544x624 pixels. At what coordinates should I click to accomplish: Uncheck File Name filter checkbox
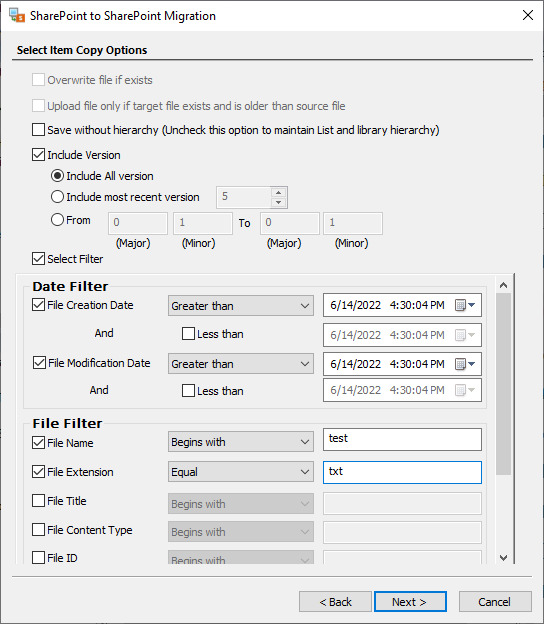(38, 443)
